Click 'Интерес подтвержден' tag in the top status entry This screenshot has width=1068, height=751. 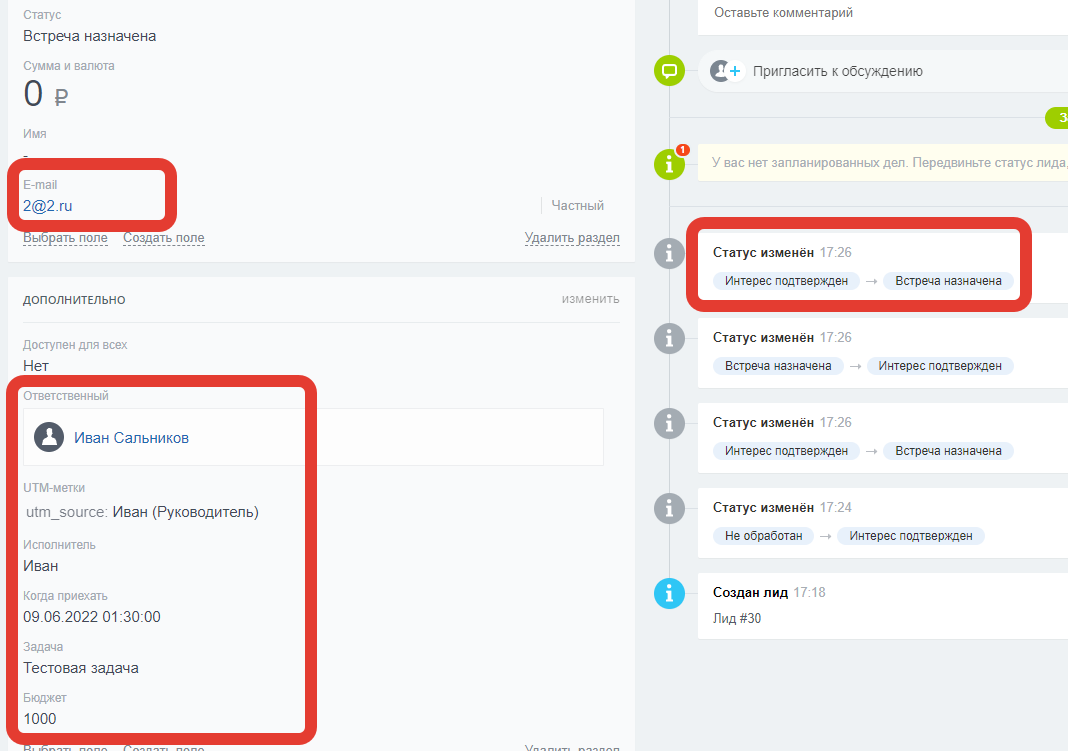click(786, 281)
